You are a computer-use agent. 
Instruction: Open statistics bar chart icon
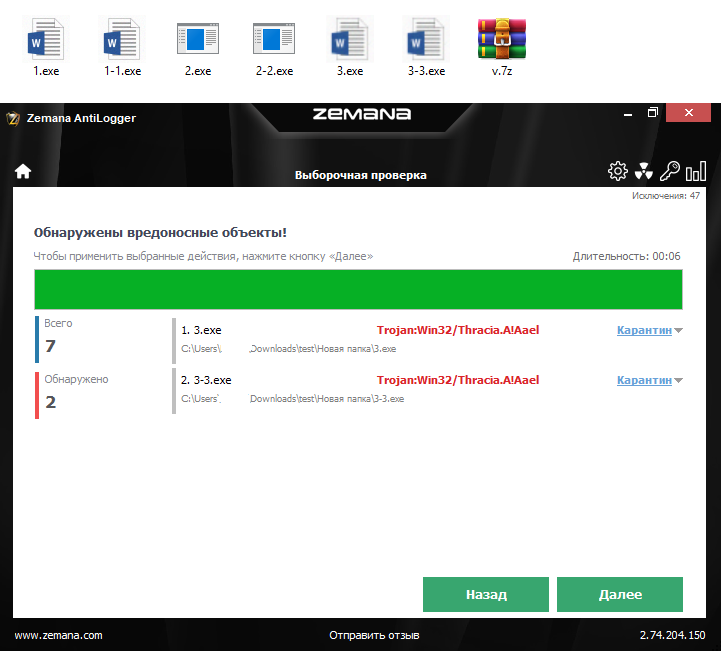click(x=696, y=171)
